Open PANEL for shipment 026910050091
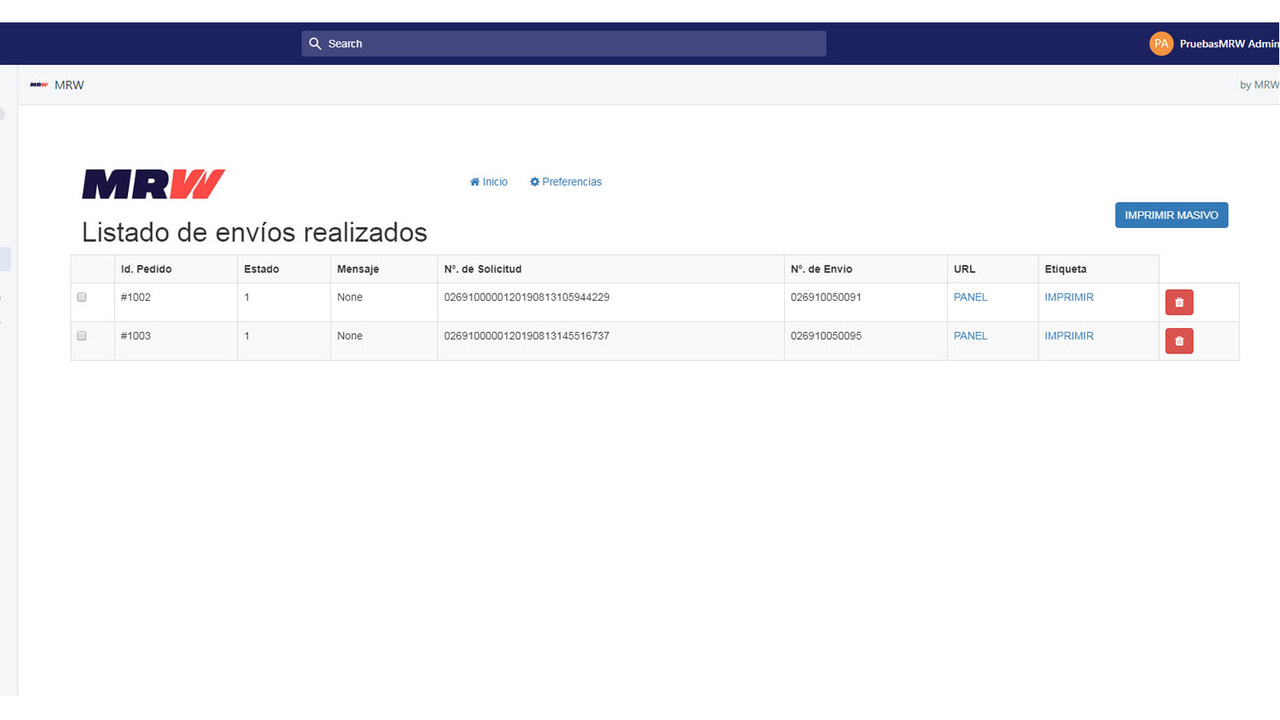The height and width of the screenshot is (720, 1280). point(970,297)
